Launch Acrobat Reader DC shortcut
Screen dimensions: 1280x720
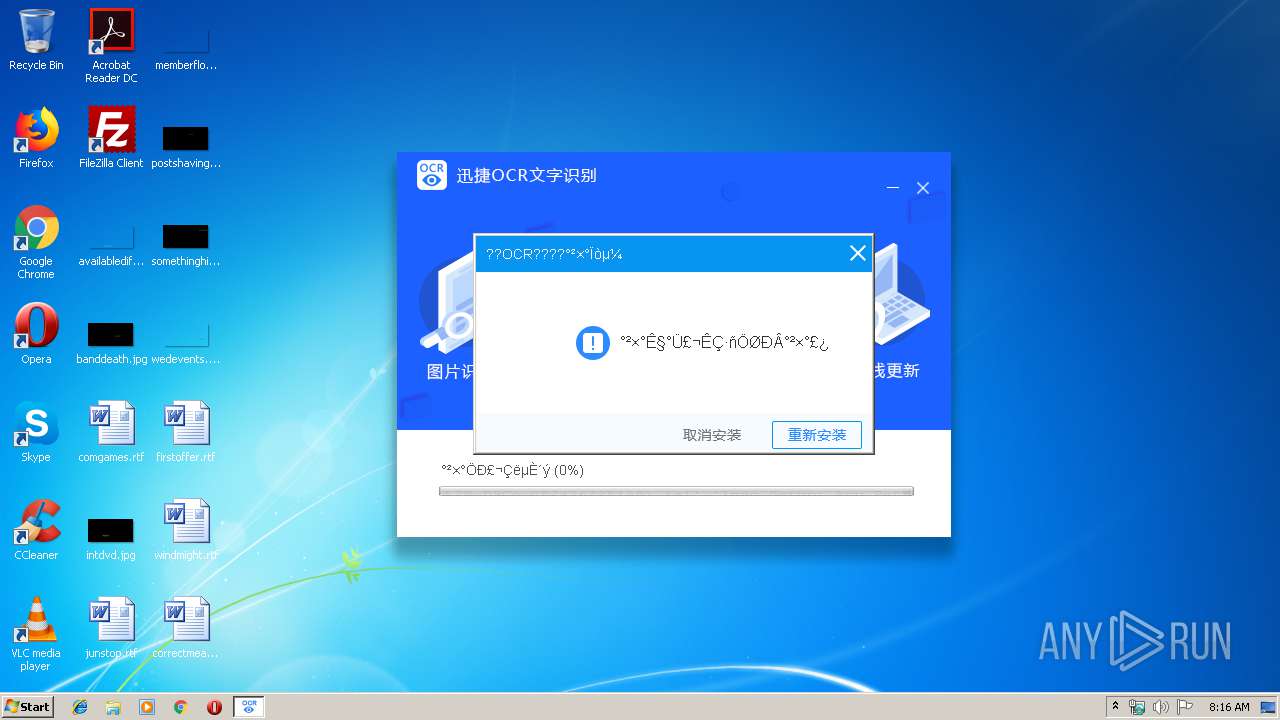point(111,45)
